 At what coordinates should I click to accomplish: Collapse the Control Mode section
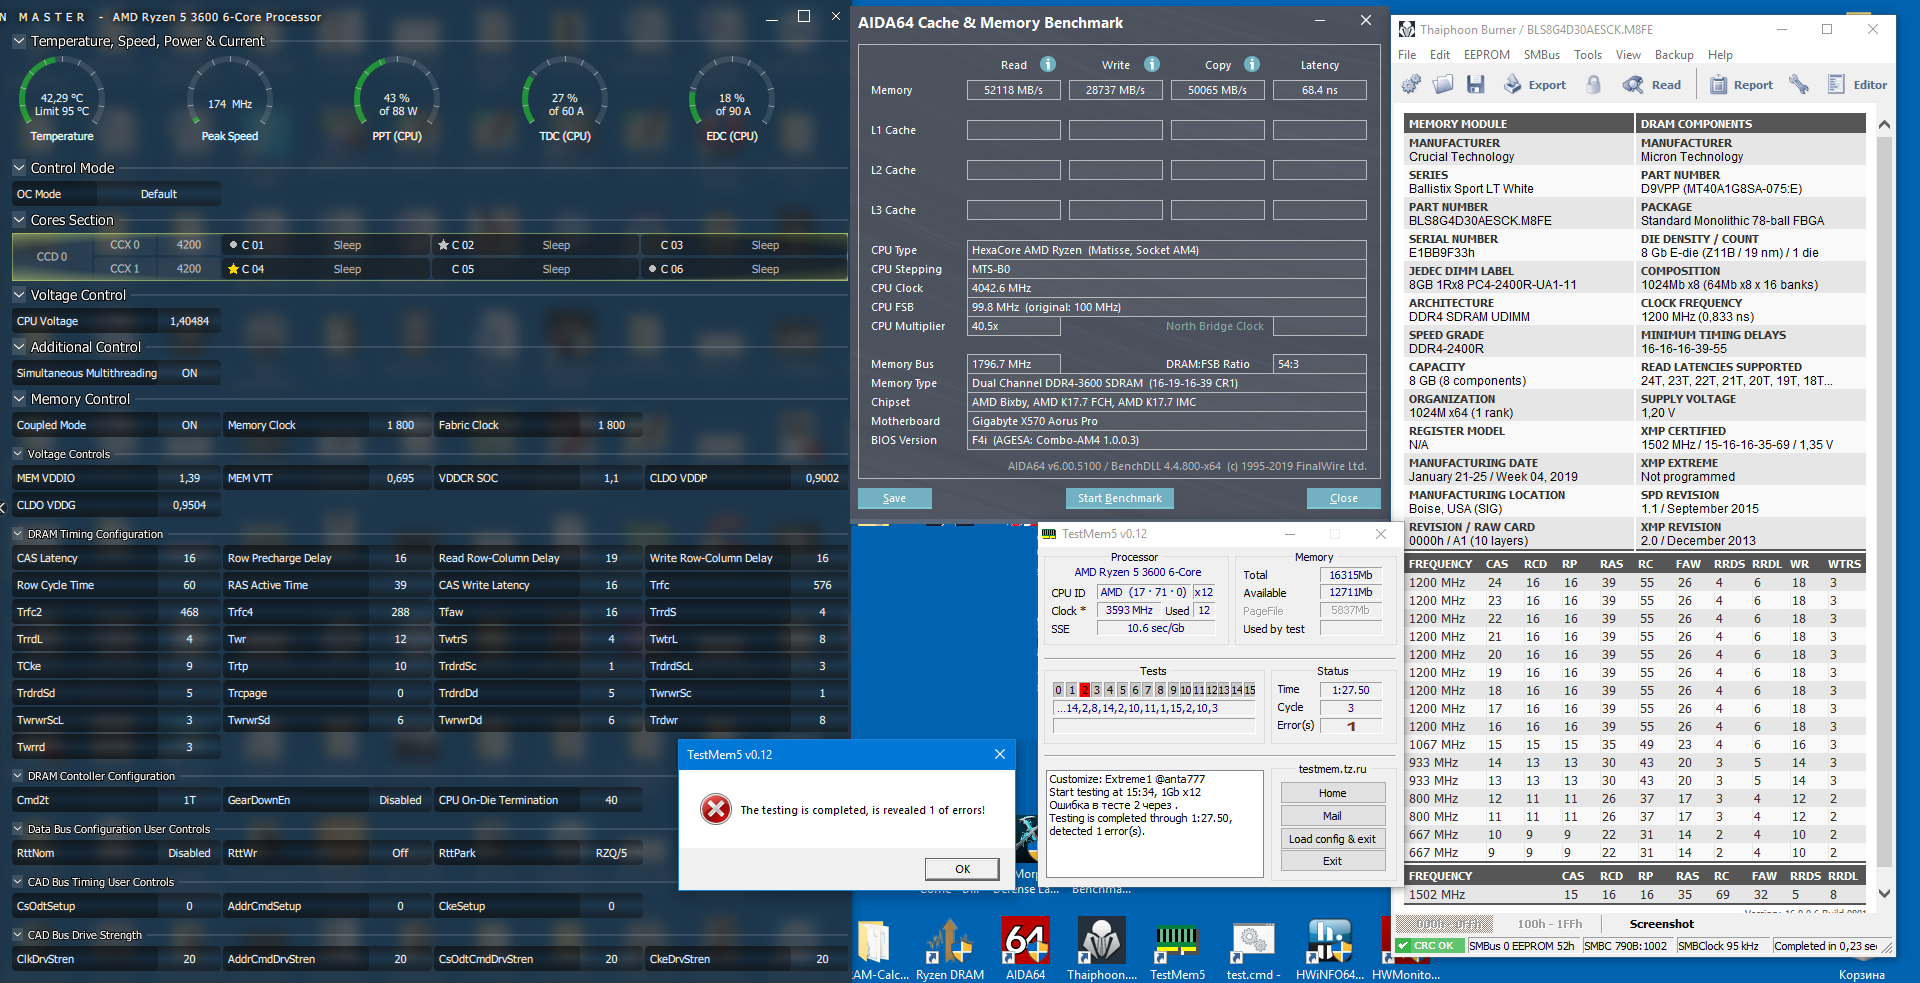[x=19, y=168]
